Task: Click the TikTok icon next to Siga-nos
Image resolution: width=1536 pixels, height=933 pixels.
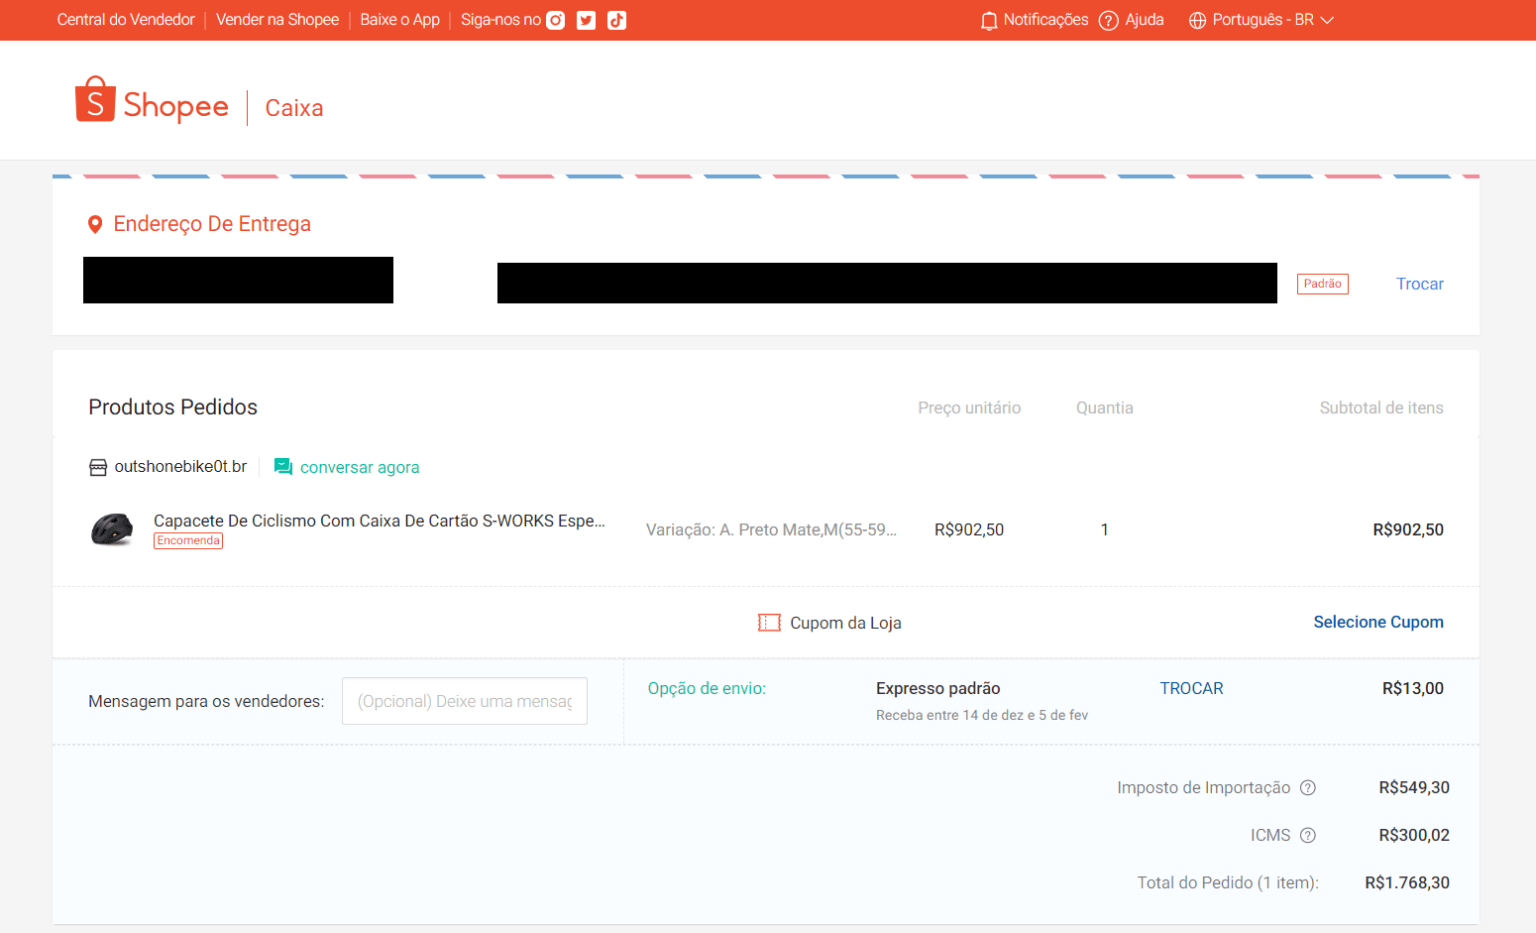Action: (616, 19)
